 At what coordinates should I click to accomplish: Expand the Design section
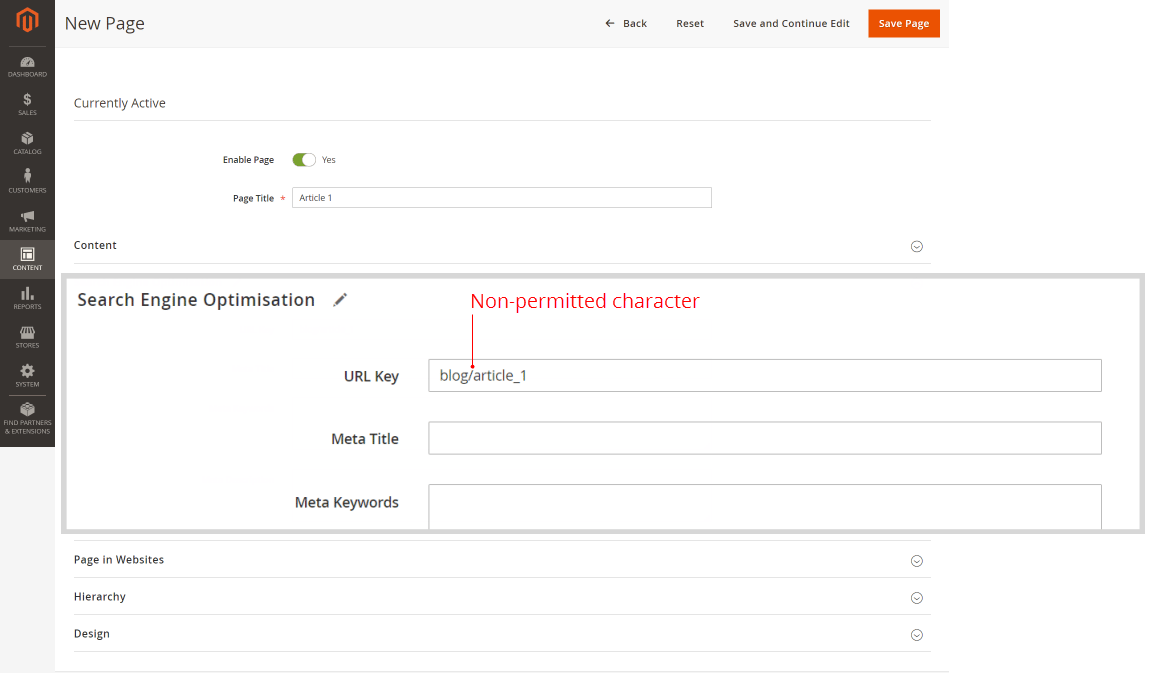tap(916, 634)
